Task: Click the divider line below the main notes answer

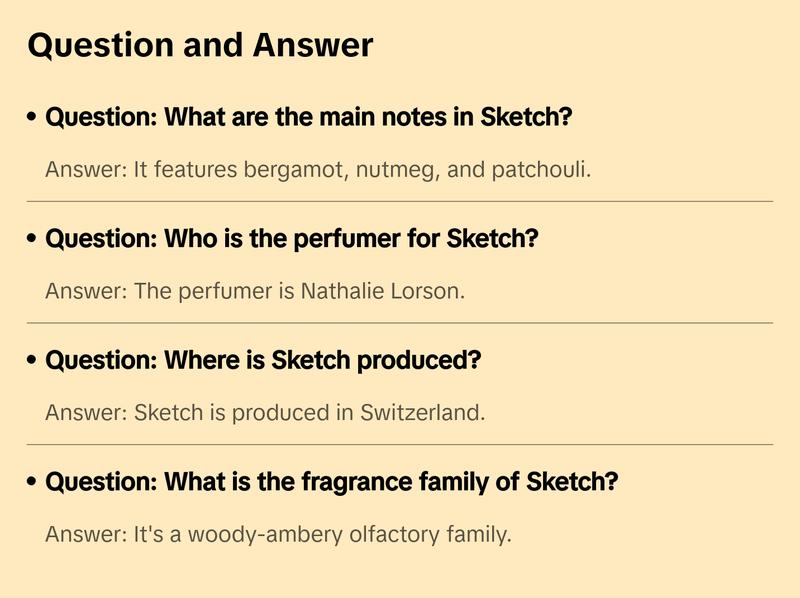Action: [x=400, y=201]
